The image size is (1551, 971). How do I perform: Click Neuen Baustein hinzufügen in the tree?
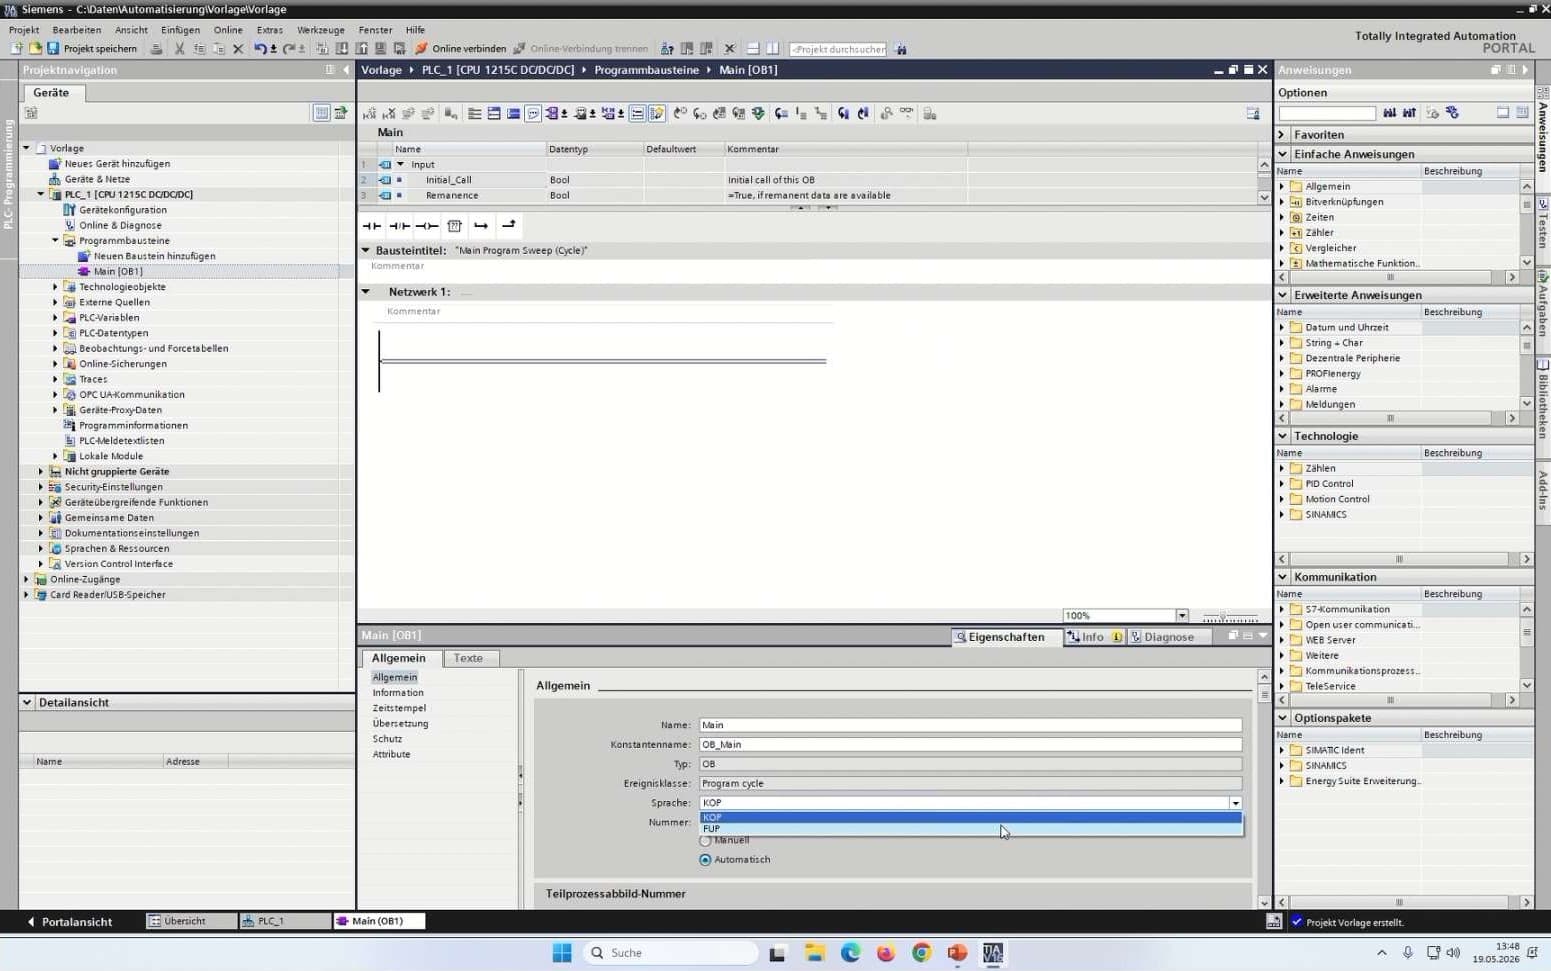pos(154,256)
